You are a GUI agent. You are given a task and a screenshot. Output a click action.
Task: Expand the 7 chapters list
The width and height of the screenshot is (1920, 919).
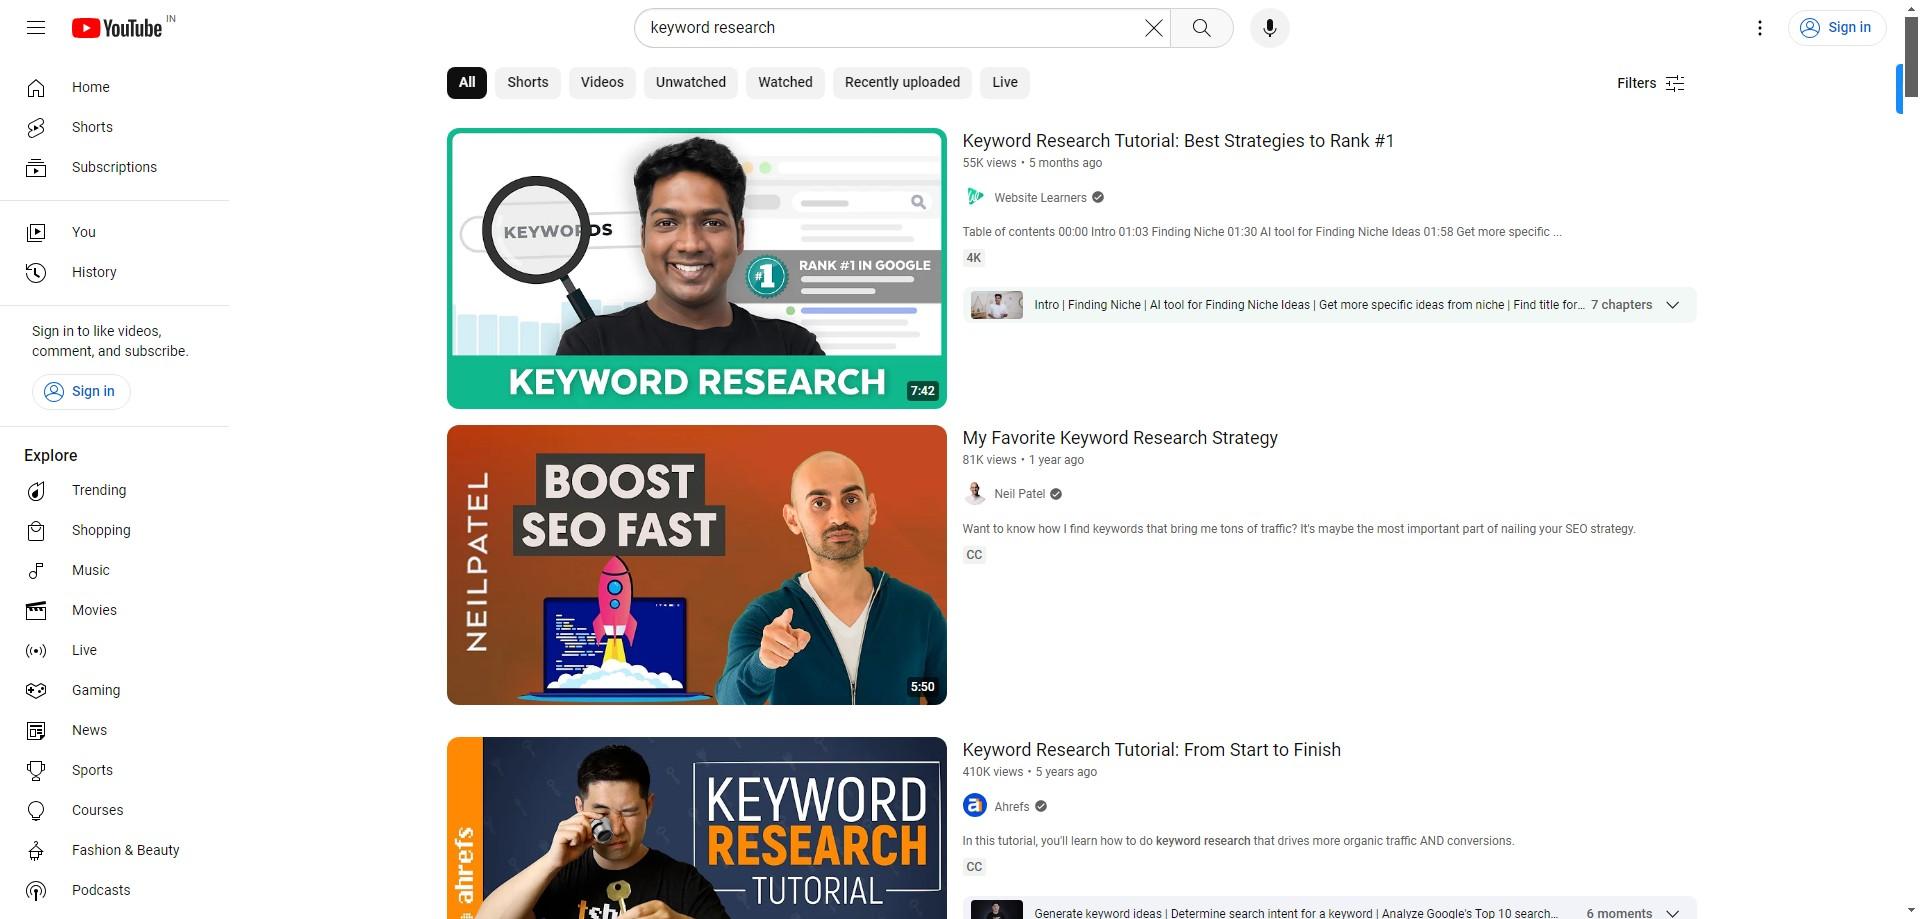tap(1672, 305)
